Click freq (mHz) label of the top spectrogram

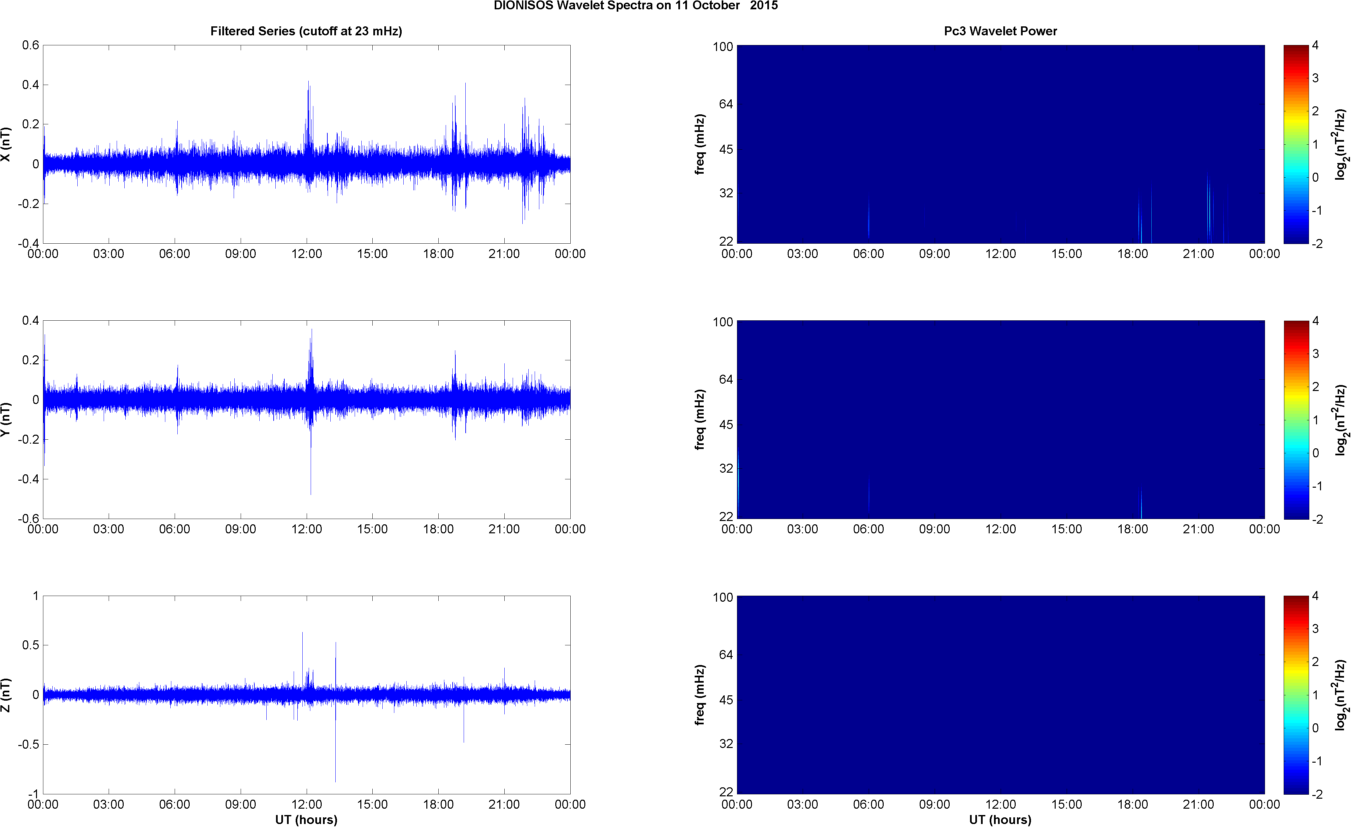coord(701,144)
